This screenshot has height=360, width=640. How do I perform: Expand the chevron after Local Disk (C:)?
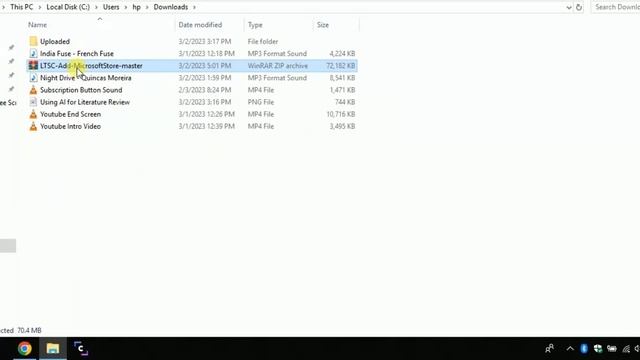[96, 7]
